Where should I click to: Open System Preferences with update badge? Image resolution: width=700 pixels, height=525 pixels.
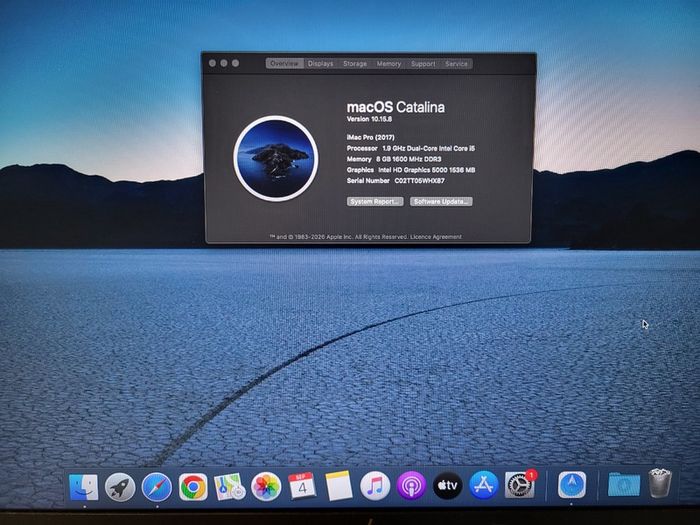pos(520,485)
